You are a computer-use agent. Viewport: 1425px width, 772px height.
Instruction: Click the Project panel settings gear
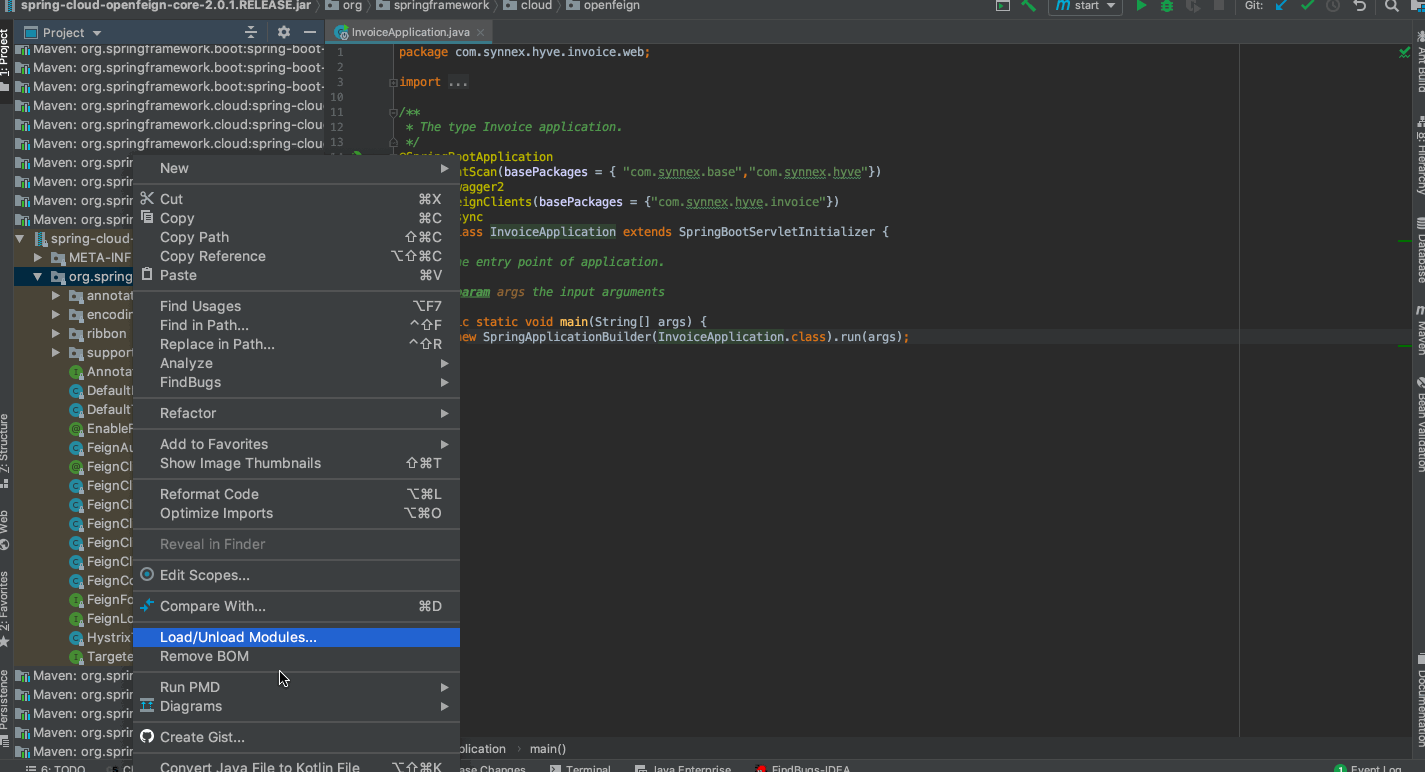pos(284,32)
